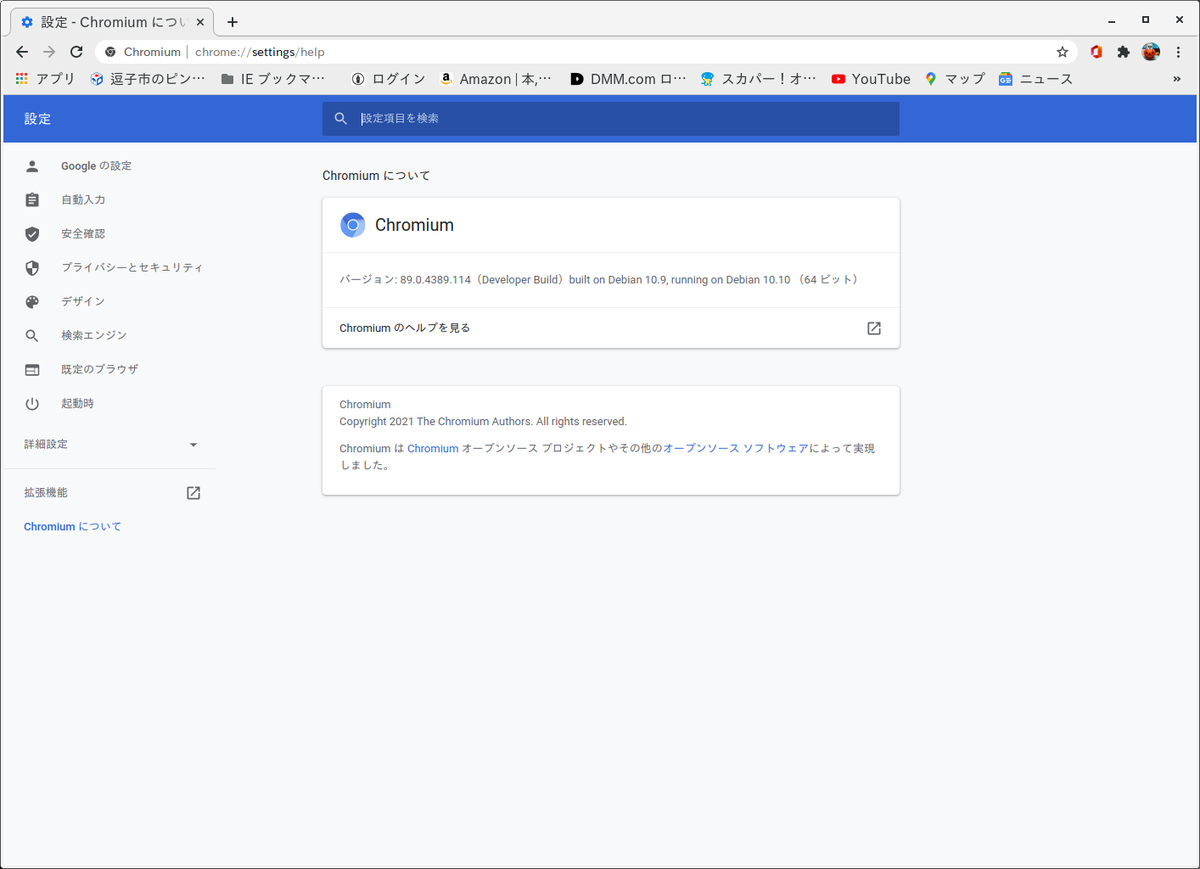
Task: Click the 設定 header title
Action: point(38,118)
